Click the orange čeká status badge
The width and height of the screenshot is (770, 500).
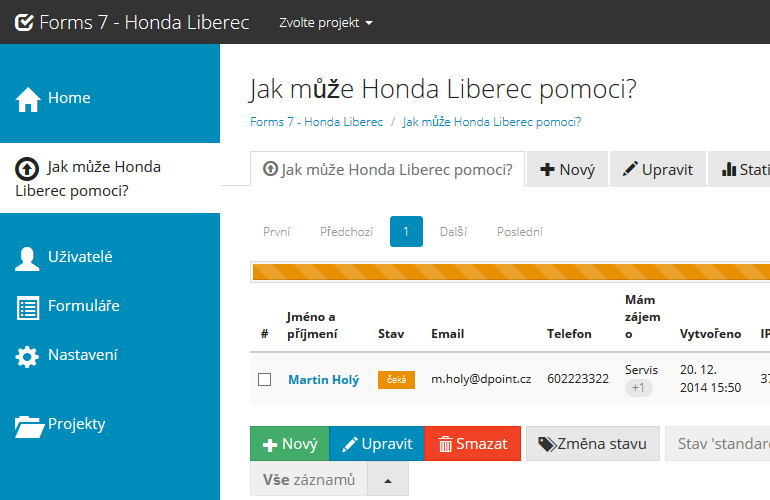(396, 380)
